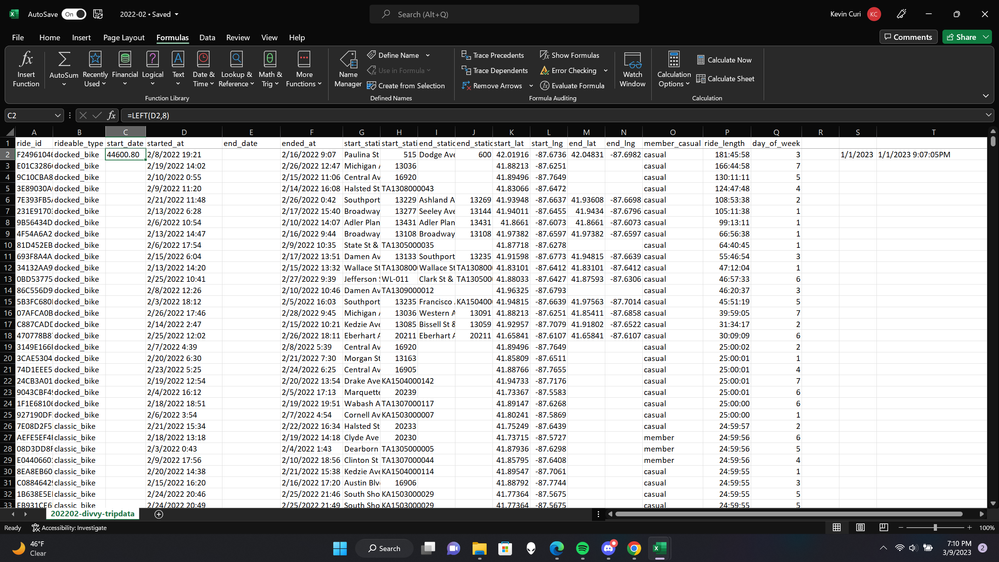Toggle AutoSave switch off
The height and width of the screenshot is (562, 999).
click(x=74, y=14)
